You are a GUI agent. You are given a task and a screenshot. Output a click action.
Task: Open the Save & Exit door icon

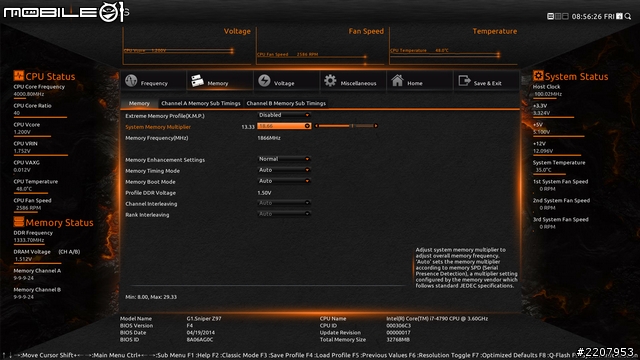point(464,80)
